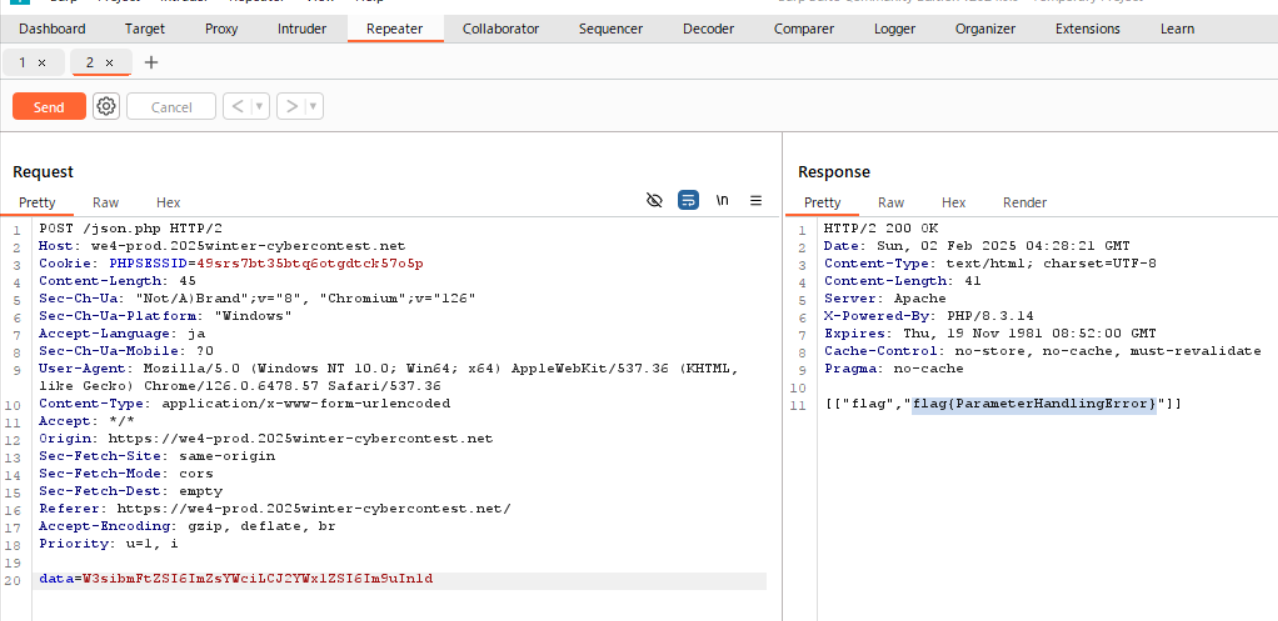
Task: Click the Origin header line
Action: click(266, 438)
